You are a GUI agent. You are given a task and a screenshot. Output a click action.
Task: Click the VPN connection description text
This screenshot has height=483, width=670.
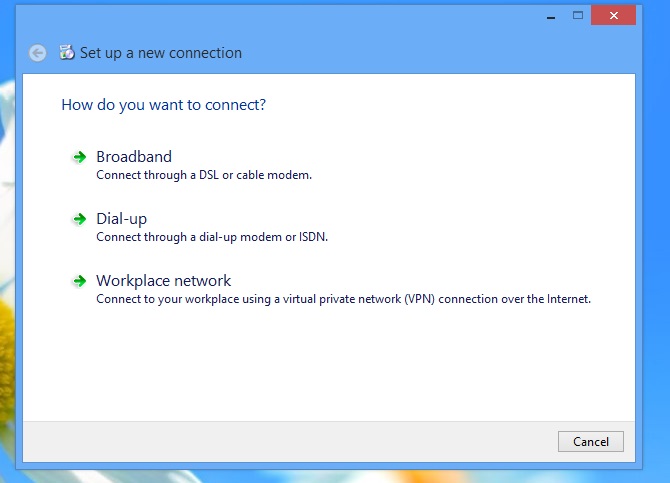pyautogui.click(x=343, y=299)
